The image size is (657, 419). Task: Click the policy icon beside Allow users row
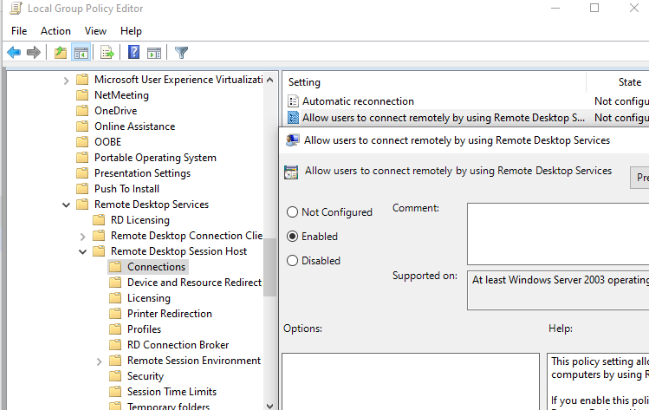point(293,118)
